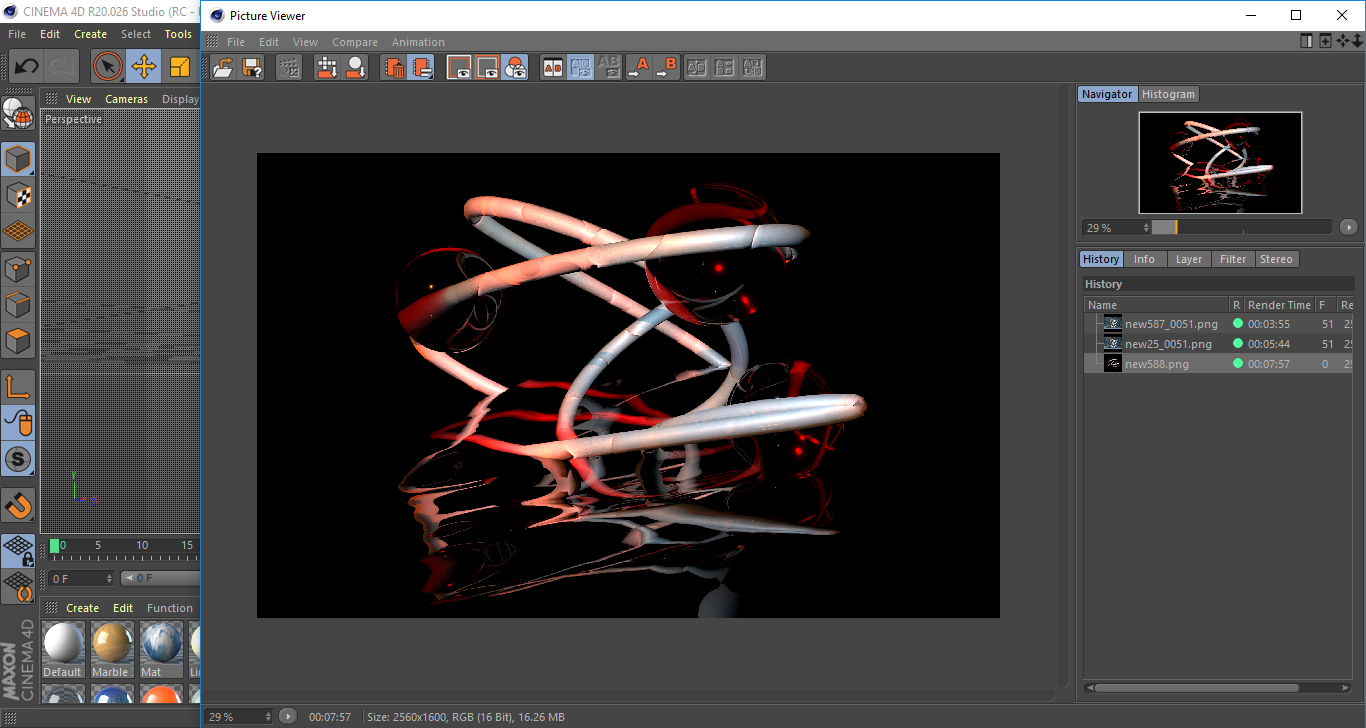1366x728 pixels.
Task: Select the Stereo tab
Action: coord(1276,259)
